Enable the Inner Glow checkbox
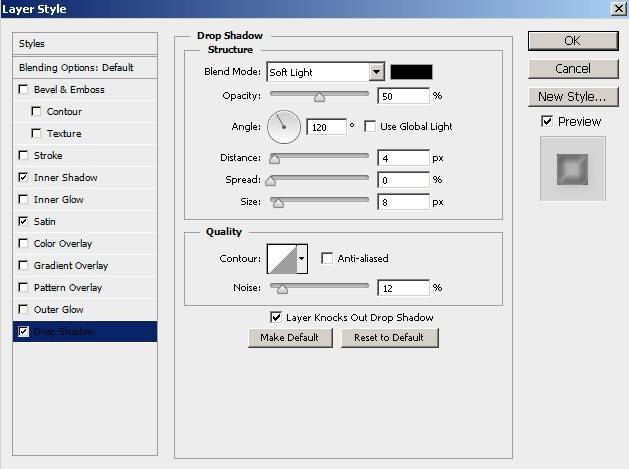Screen dimensions: 629x469 (x=23, y=199)
